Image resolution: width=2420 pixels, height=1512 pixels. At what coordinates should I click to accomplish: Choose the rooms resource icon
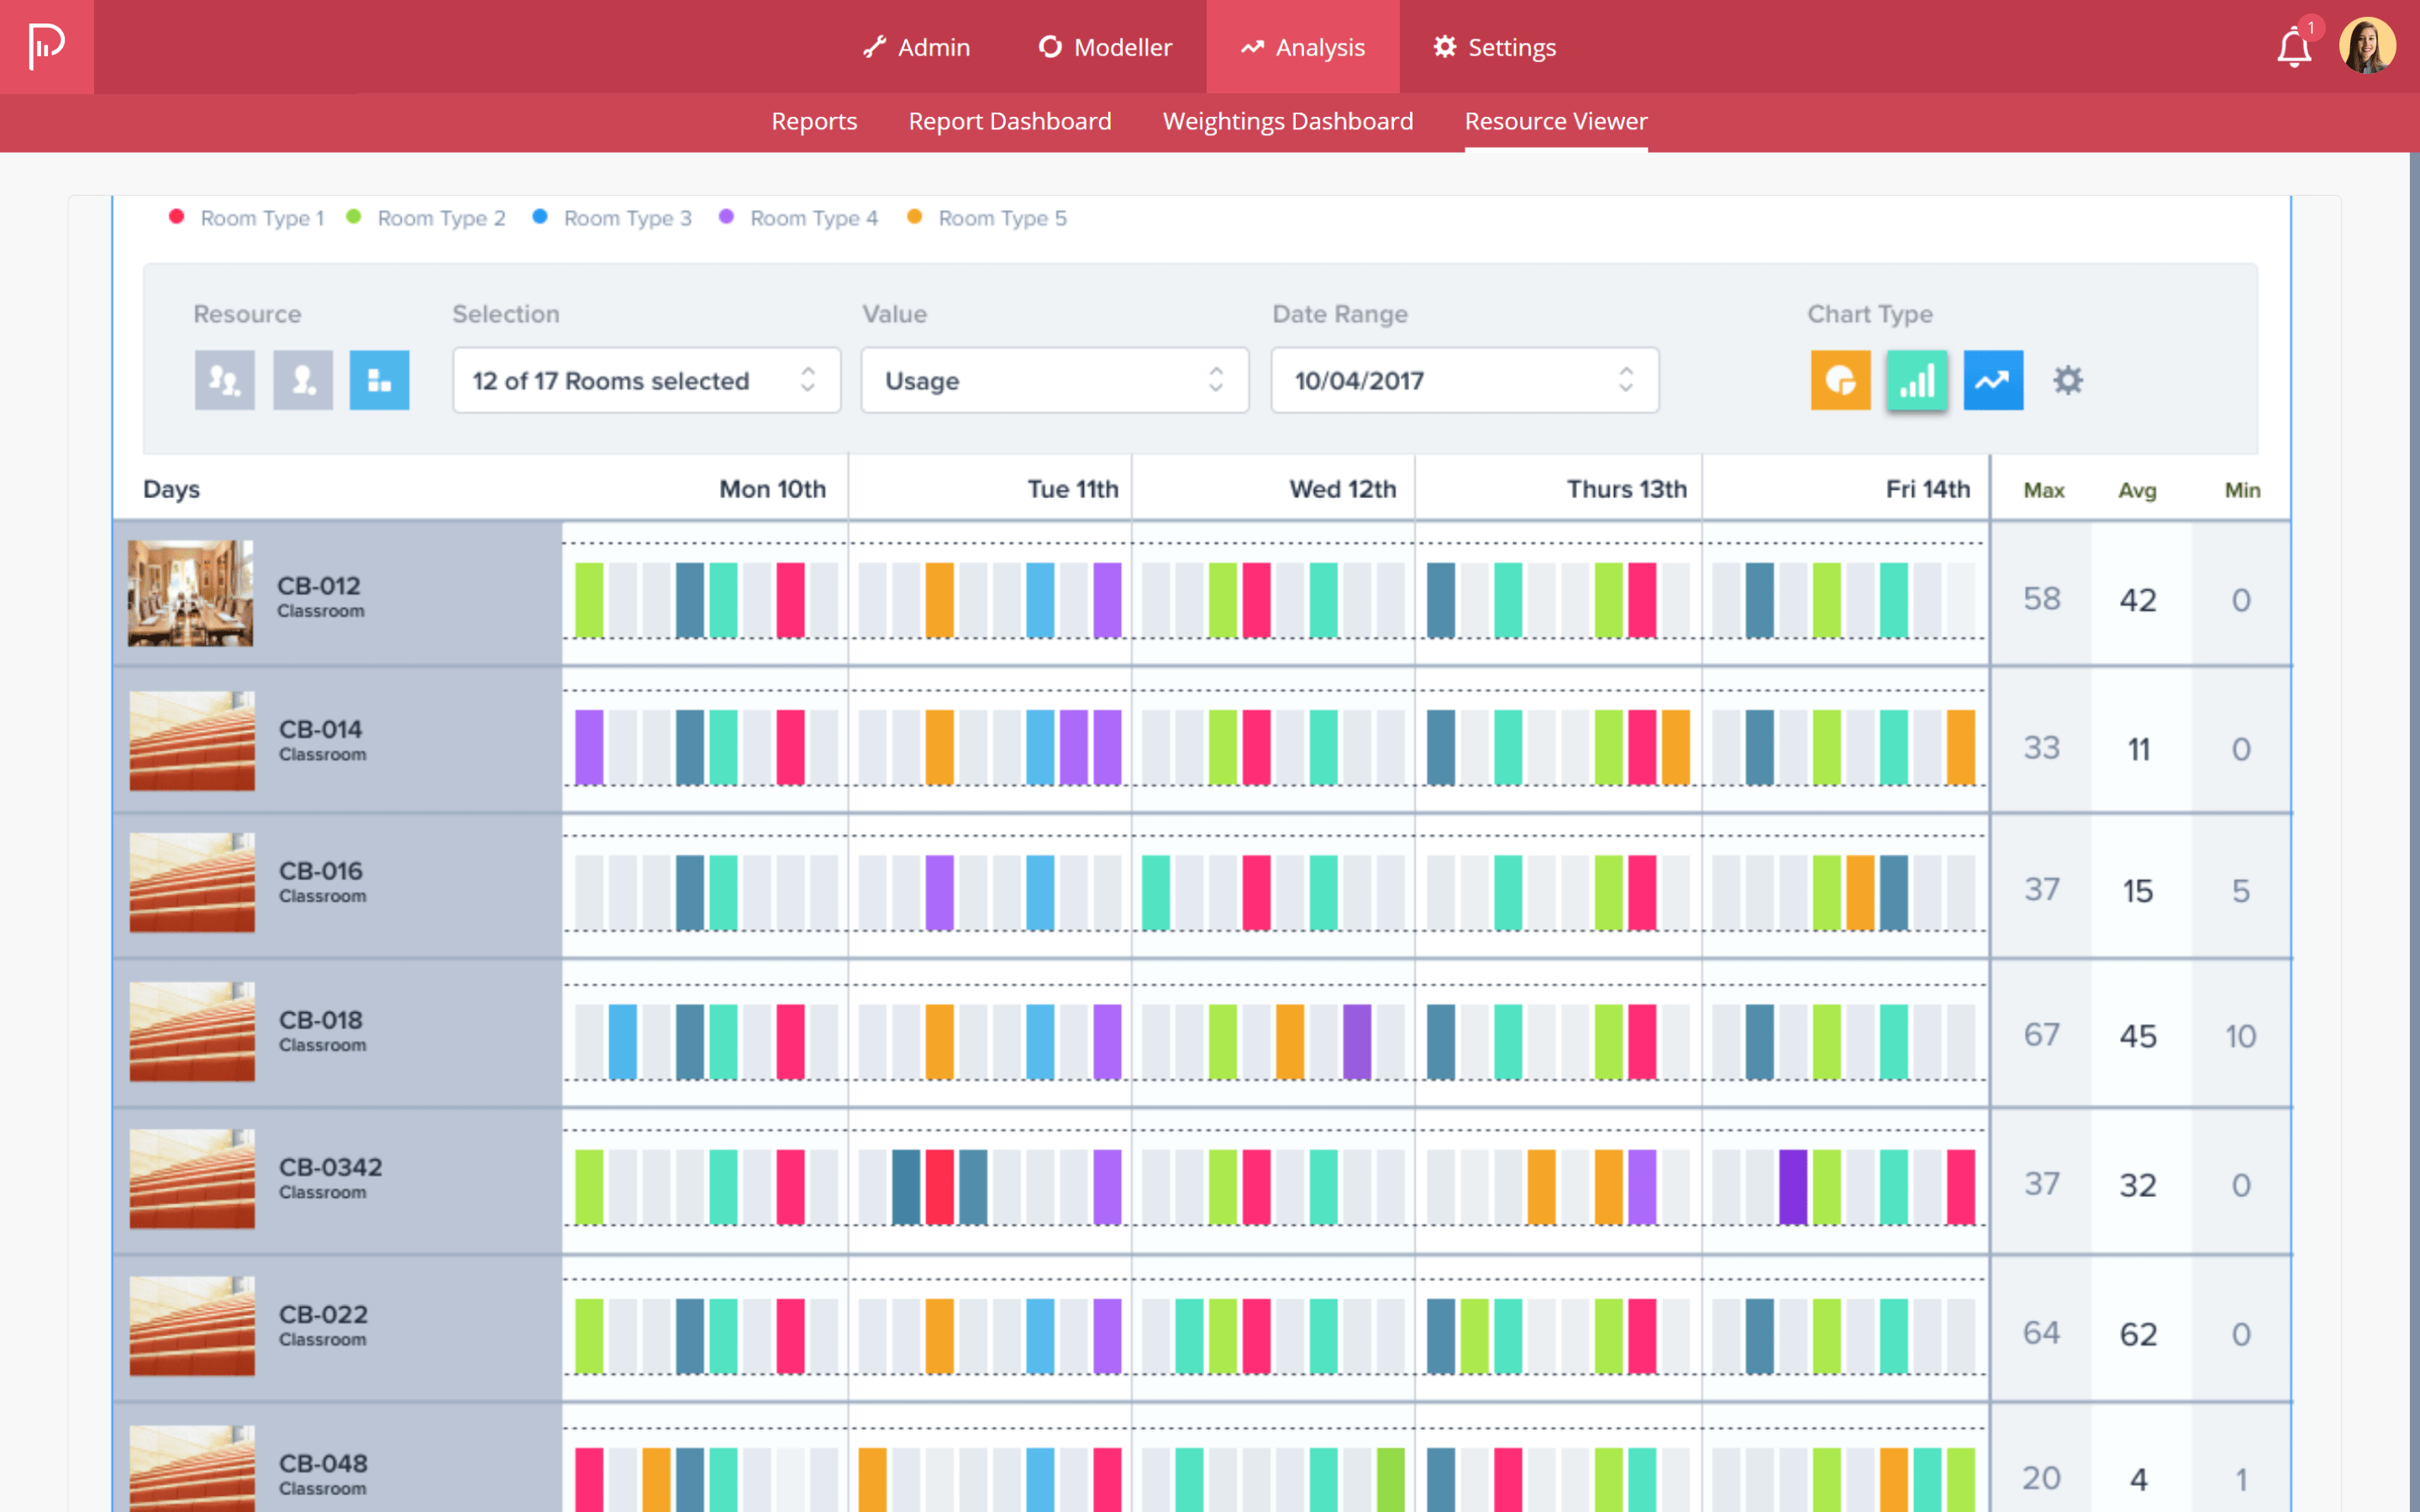[x=379, y=380]
